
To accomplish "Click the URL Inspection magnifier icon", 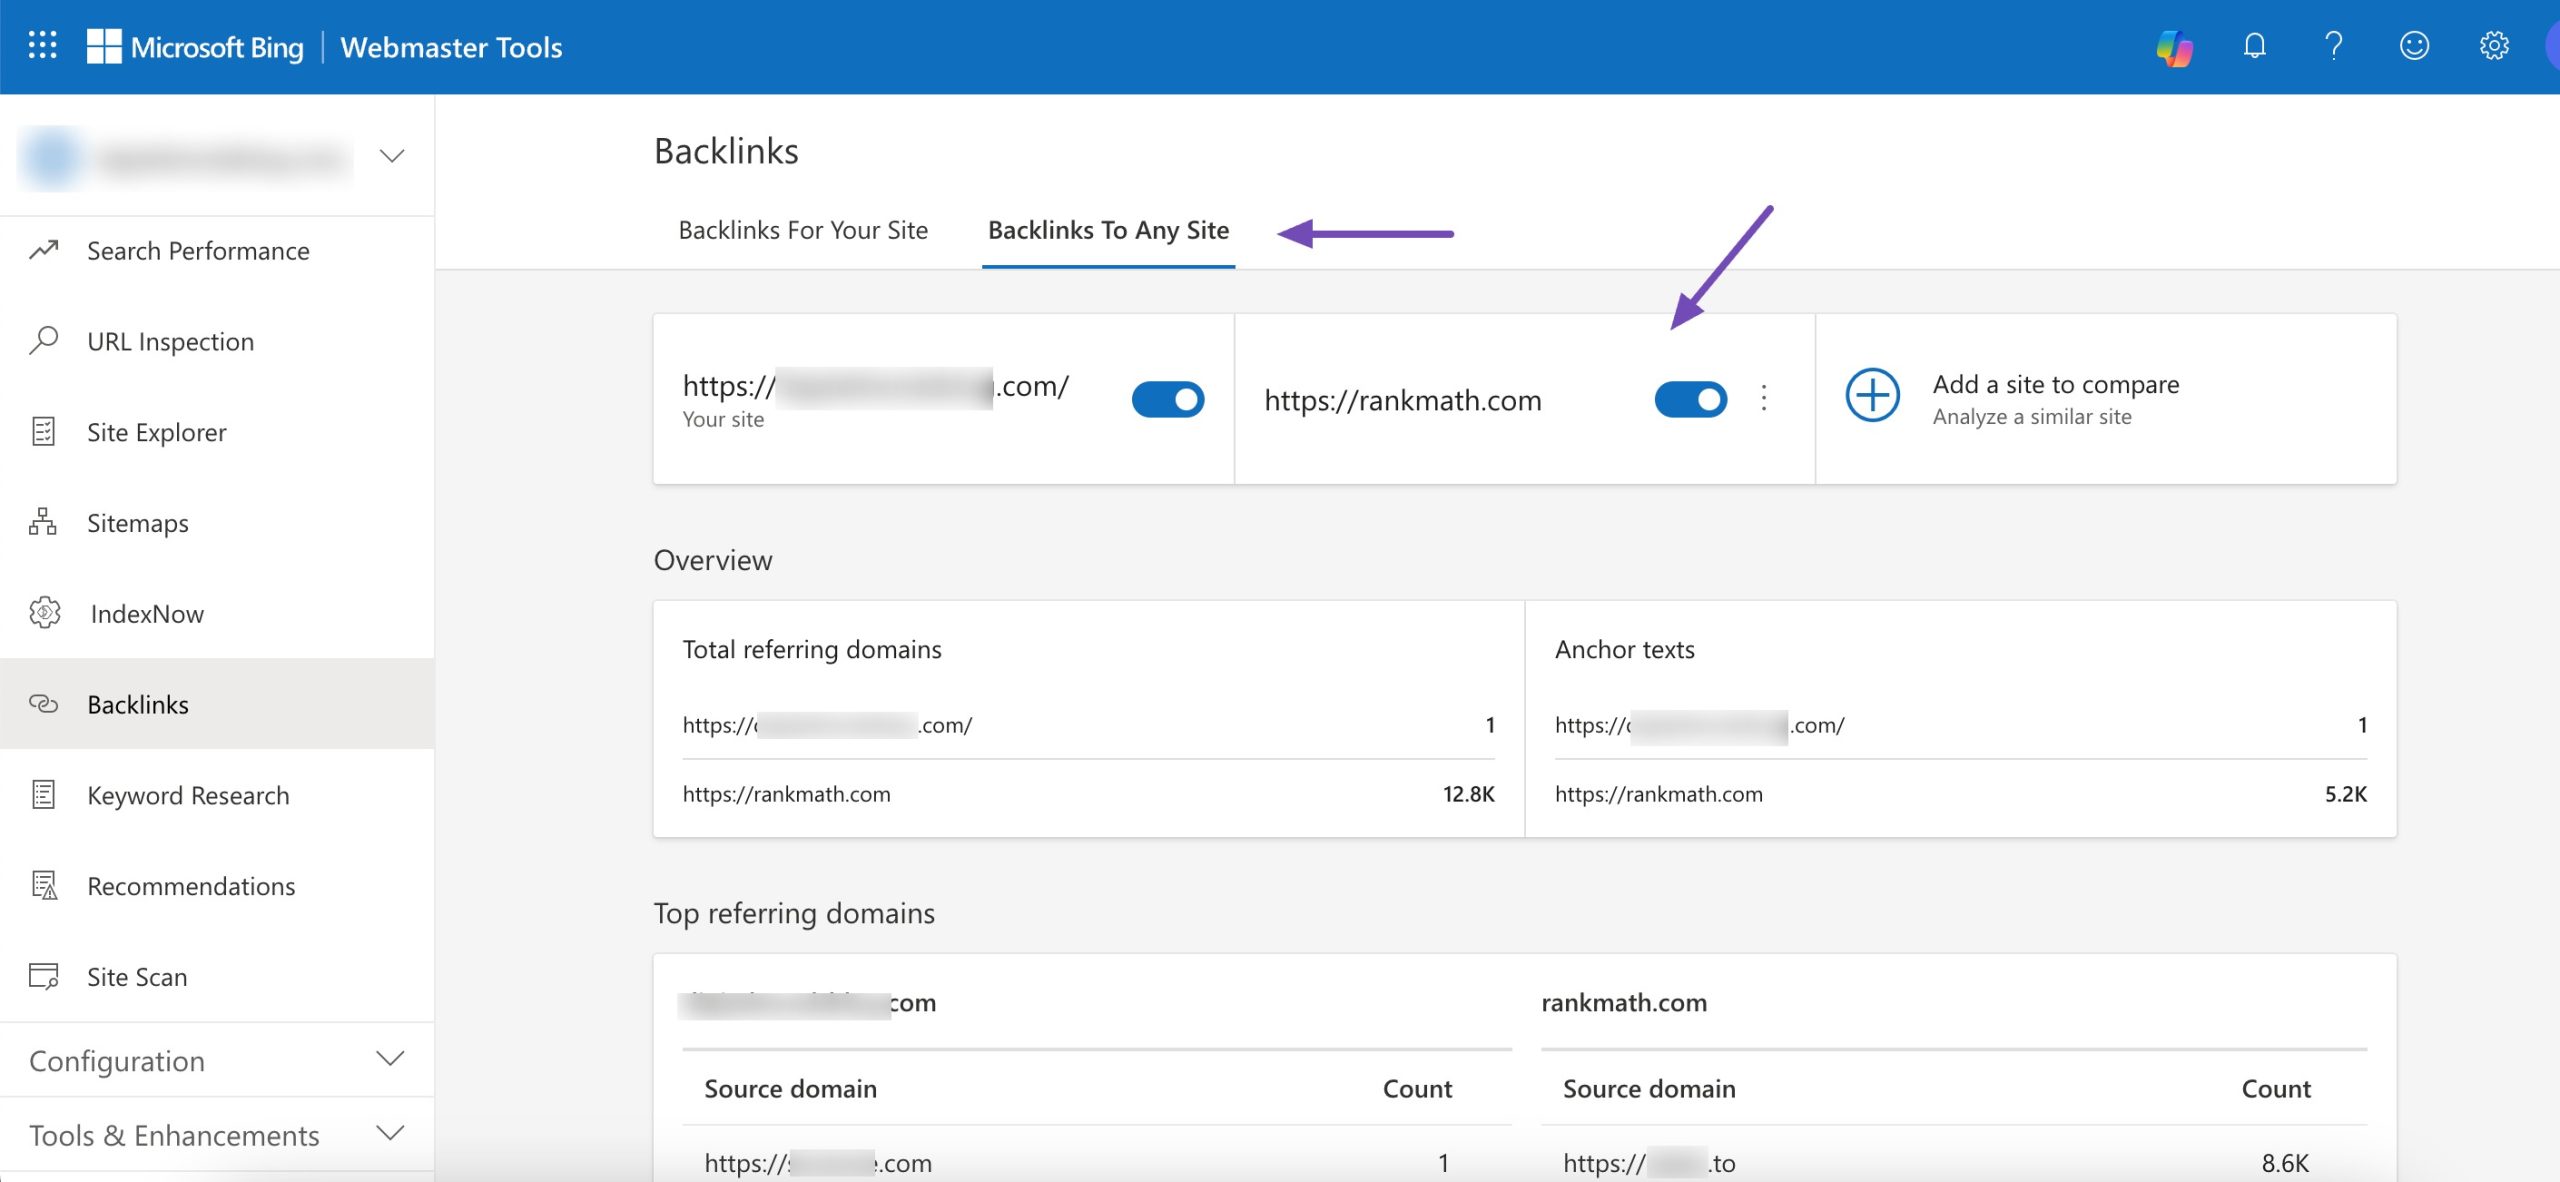I will [44, 341].
